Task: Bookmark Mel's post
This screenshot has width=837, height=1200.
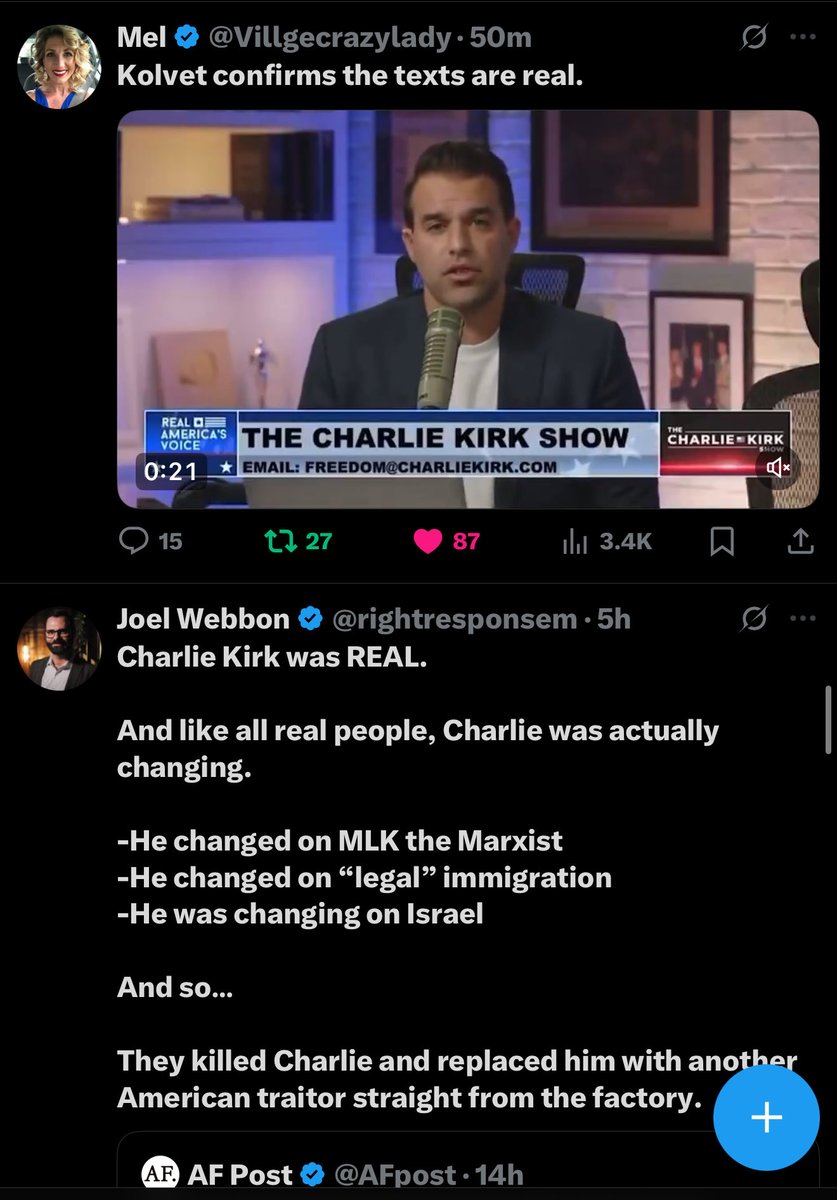Action: (x=722, y=542)
